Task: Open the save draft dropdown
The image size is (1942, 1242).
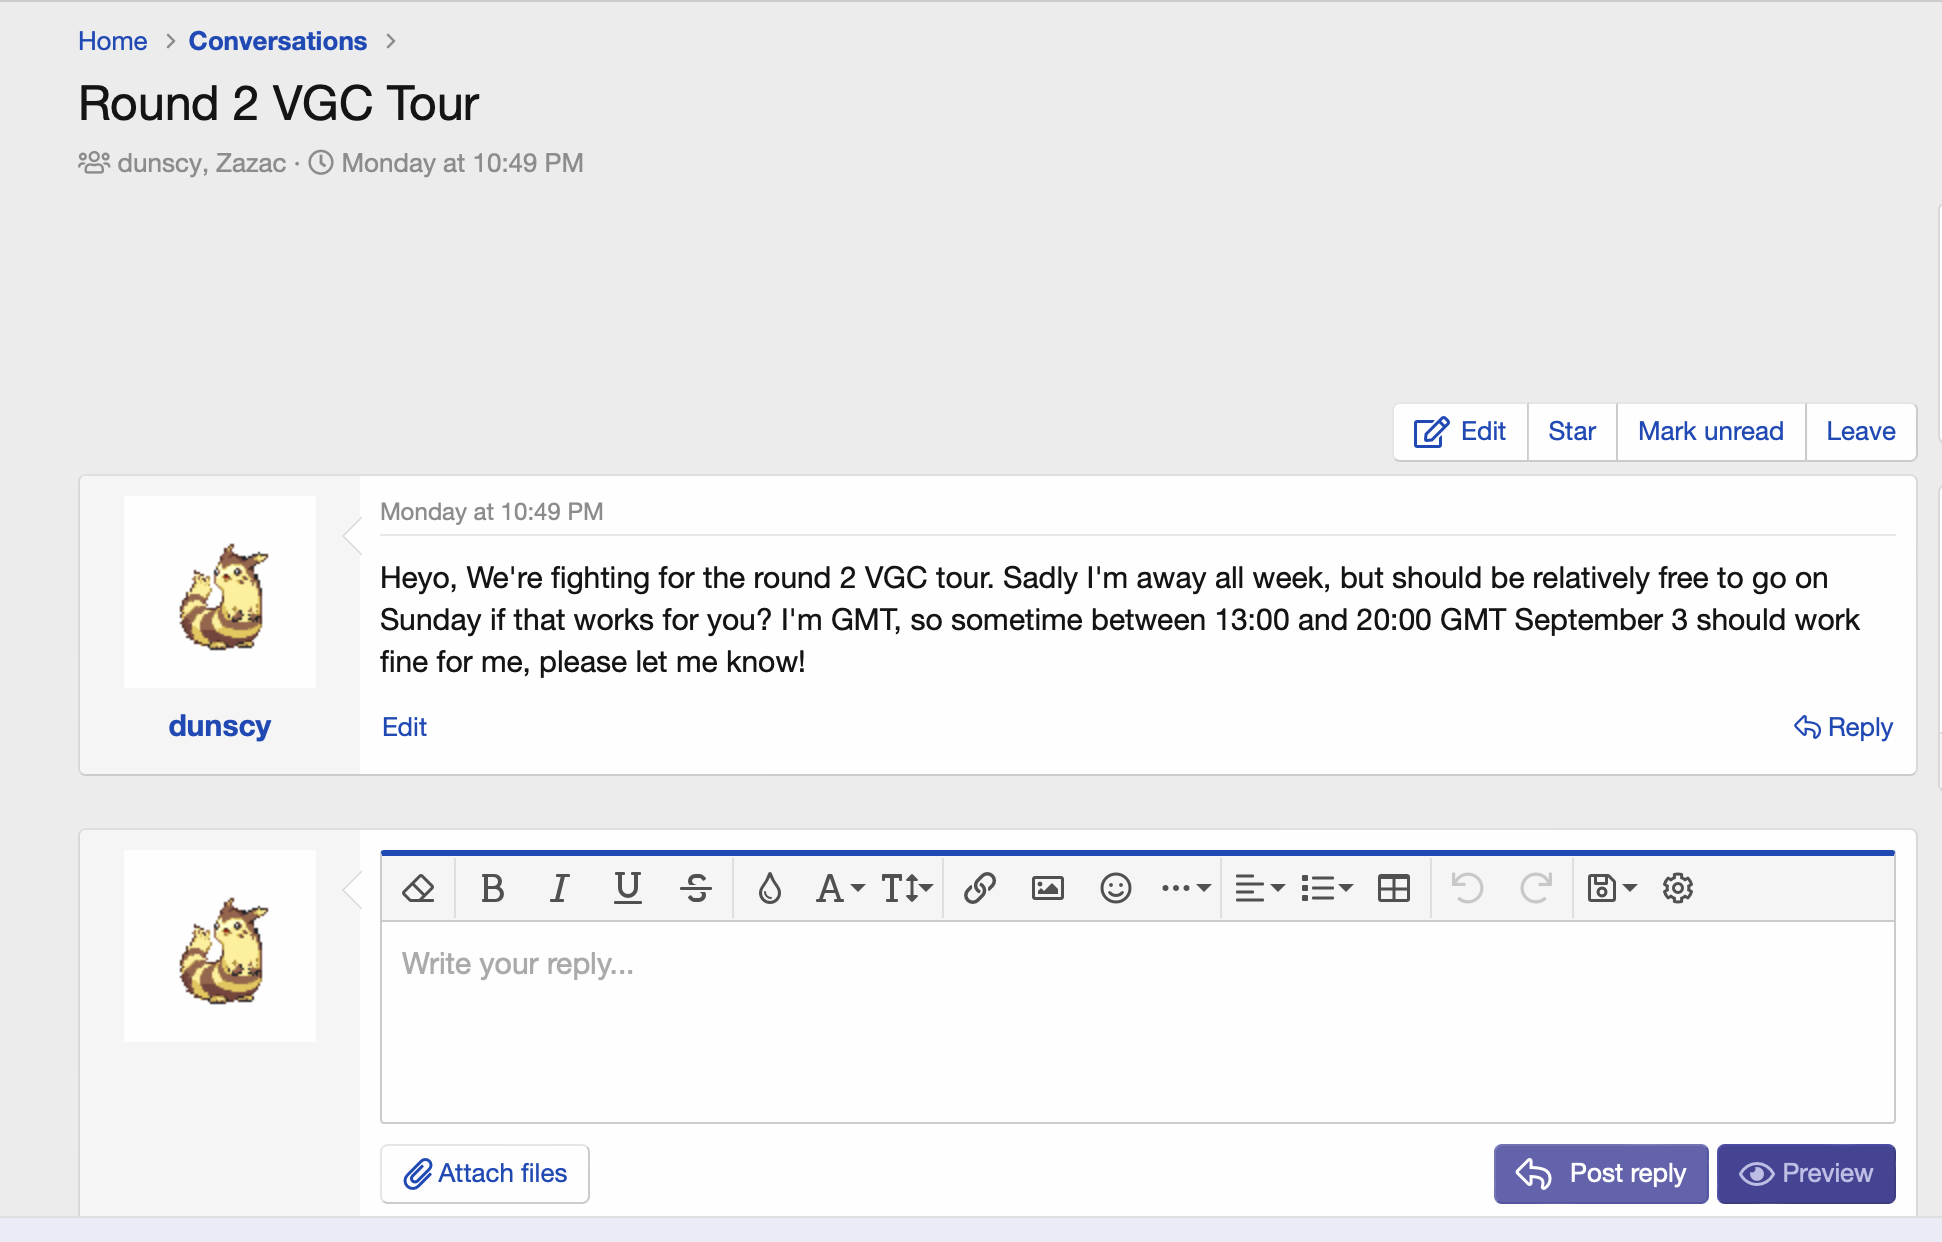Action: [x=1611, y=888]
